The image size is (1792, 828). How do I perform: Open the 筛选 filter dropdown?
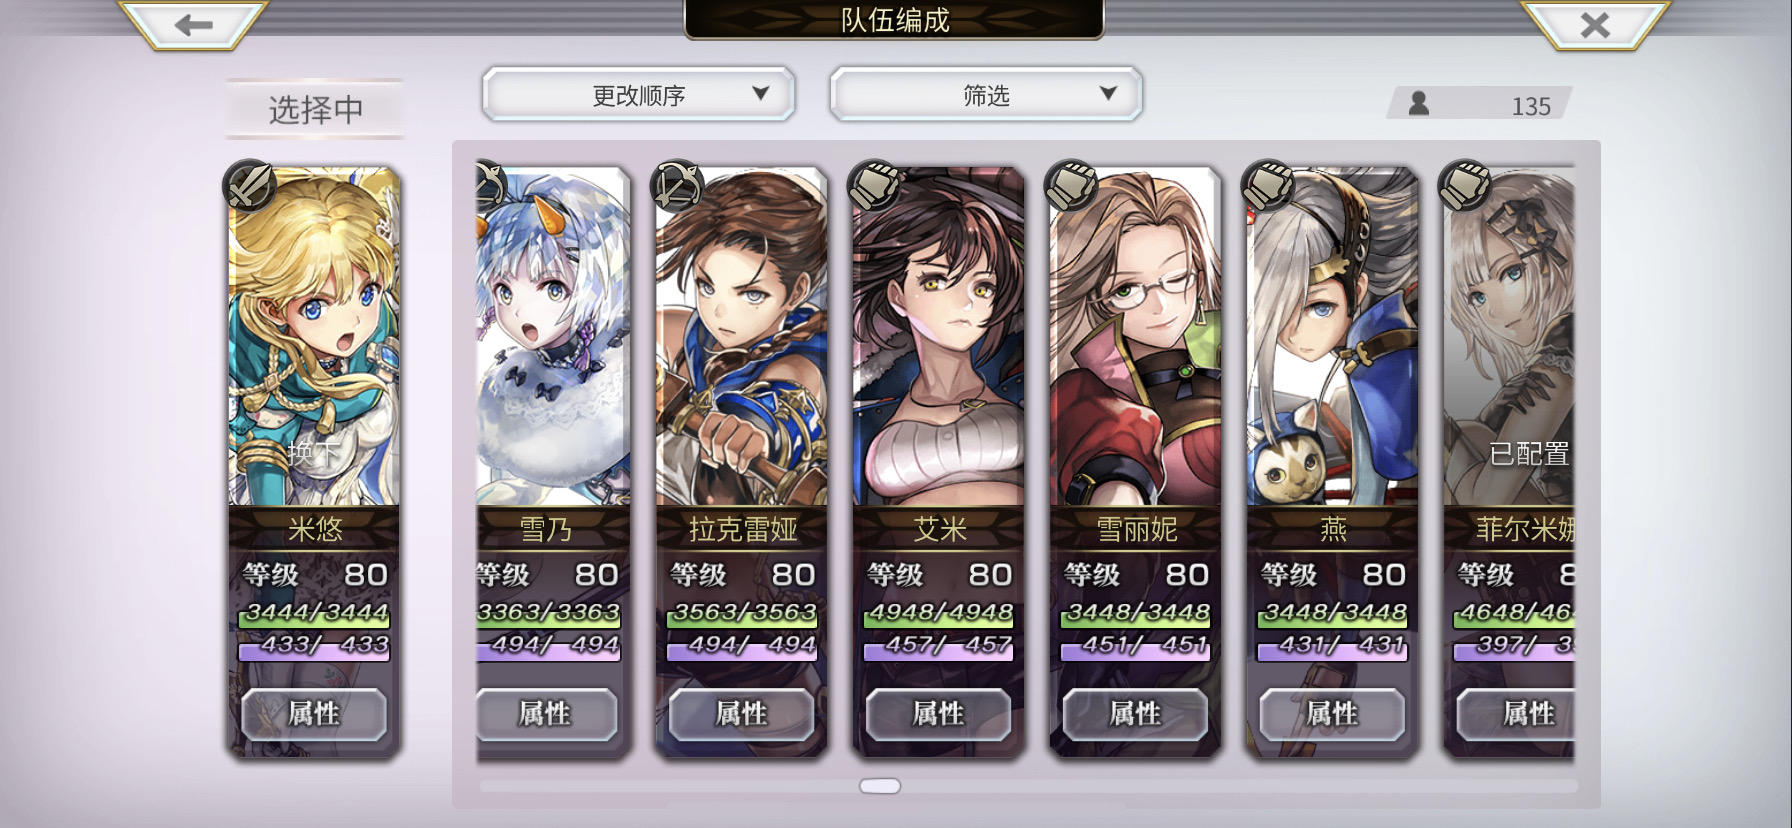point(986,95)
